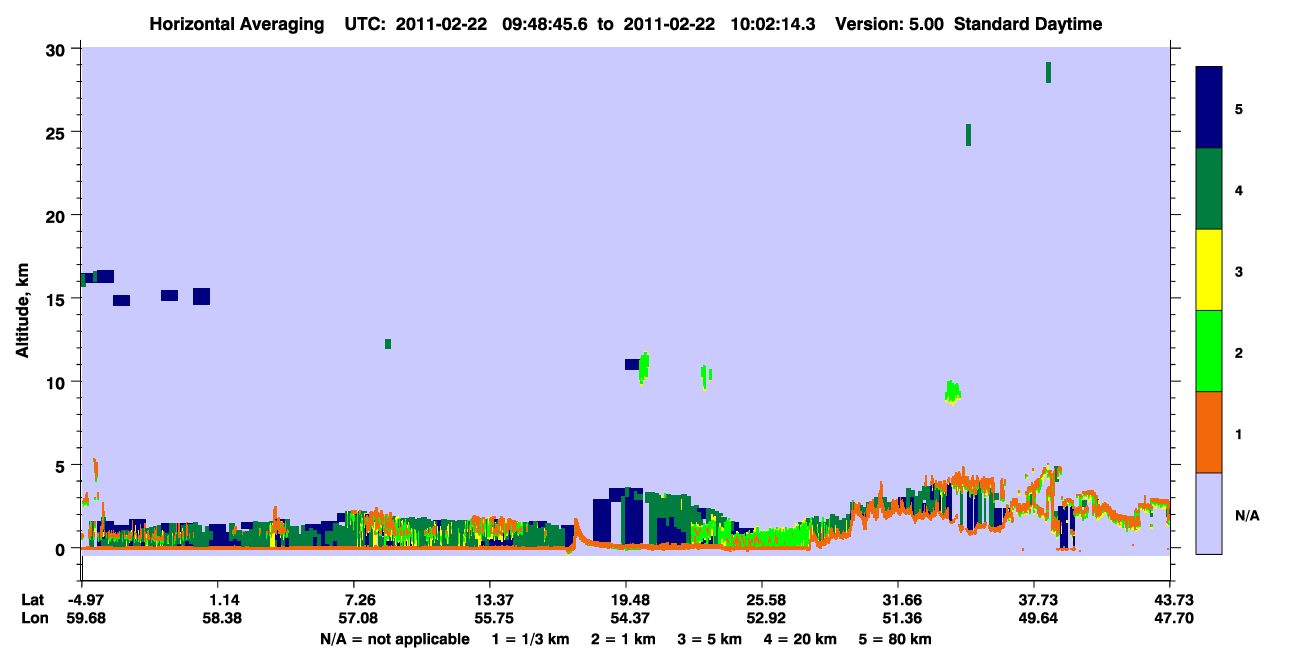Click the altitude tick label '25'
The image size is (1300, 667).
coord(57,133)
